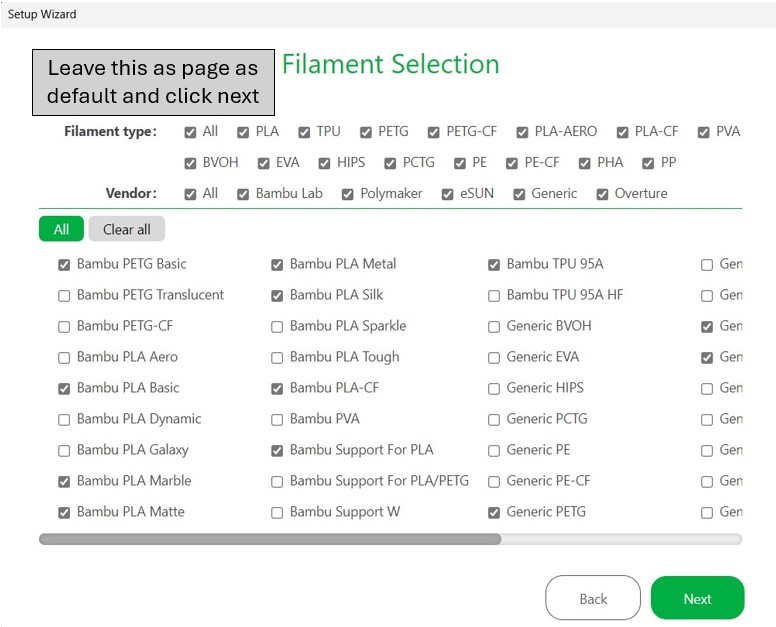Screen dimensions: 776x627
Task: Click the Back button
Action: [592, 598]
